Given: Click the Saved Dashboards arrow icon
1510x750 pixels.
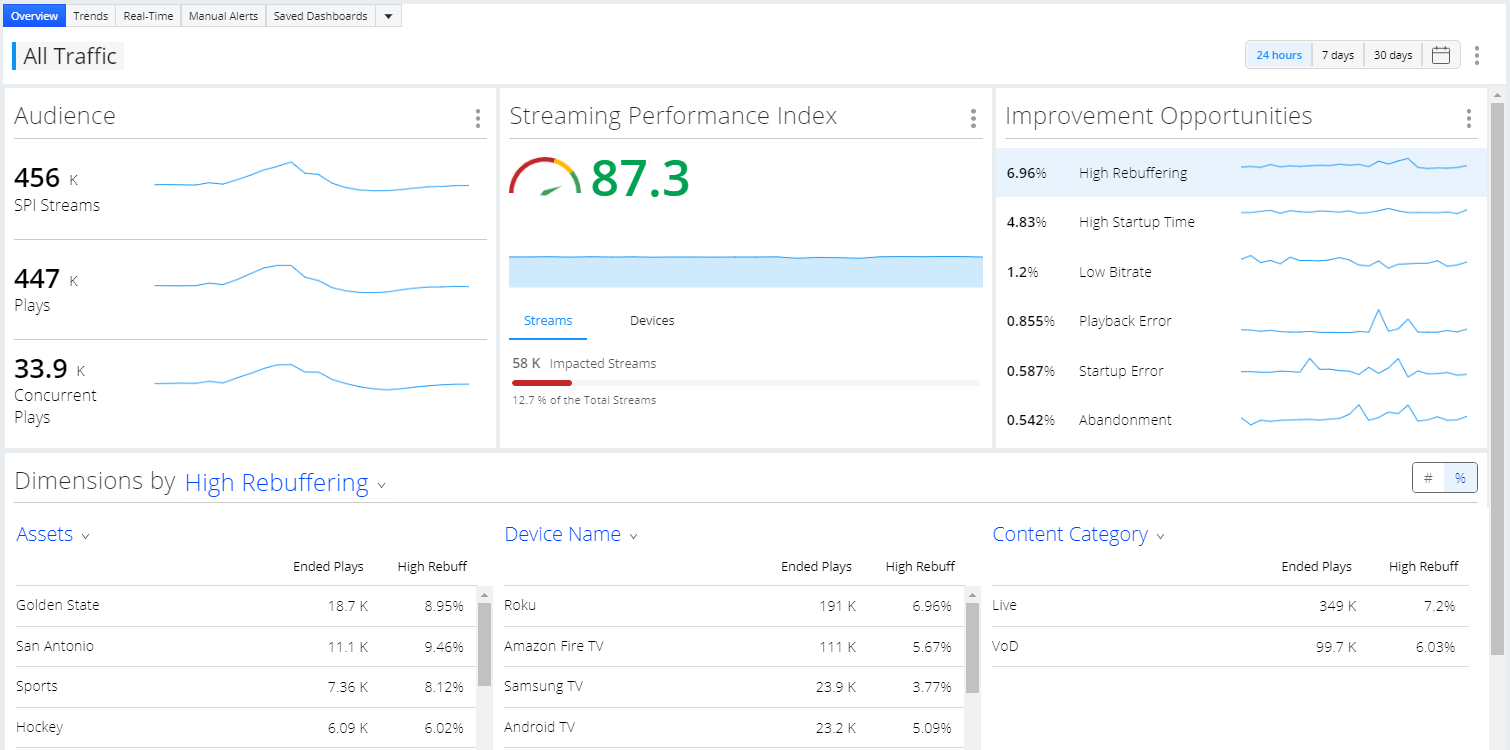Looking at the screenshot, I should (388, 16).
